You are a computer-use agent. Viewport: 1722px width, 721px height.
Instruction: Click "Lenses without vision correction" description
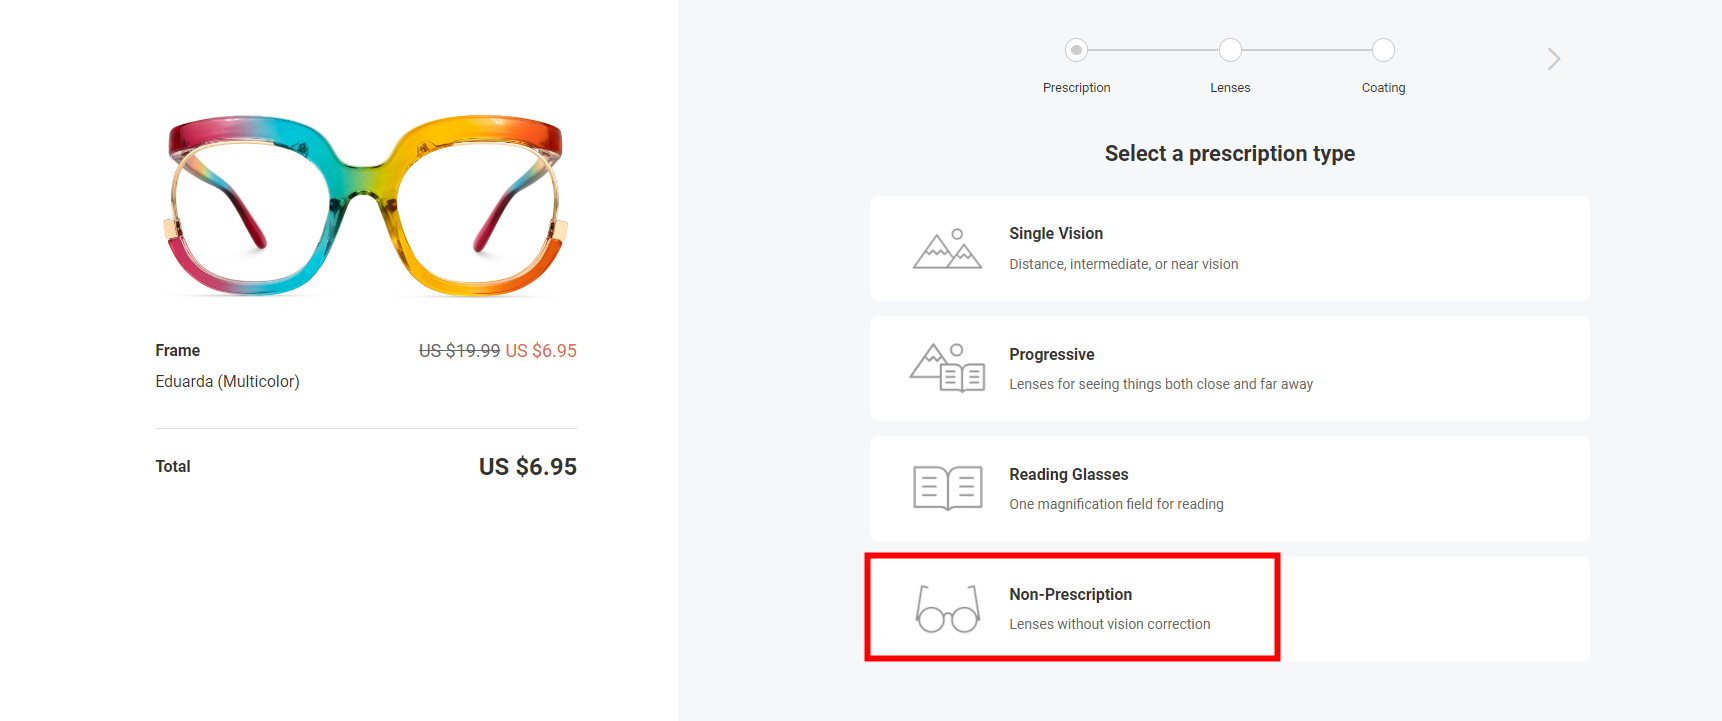tap(1109, 624)
